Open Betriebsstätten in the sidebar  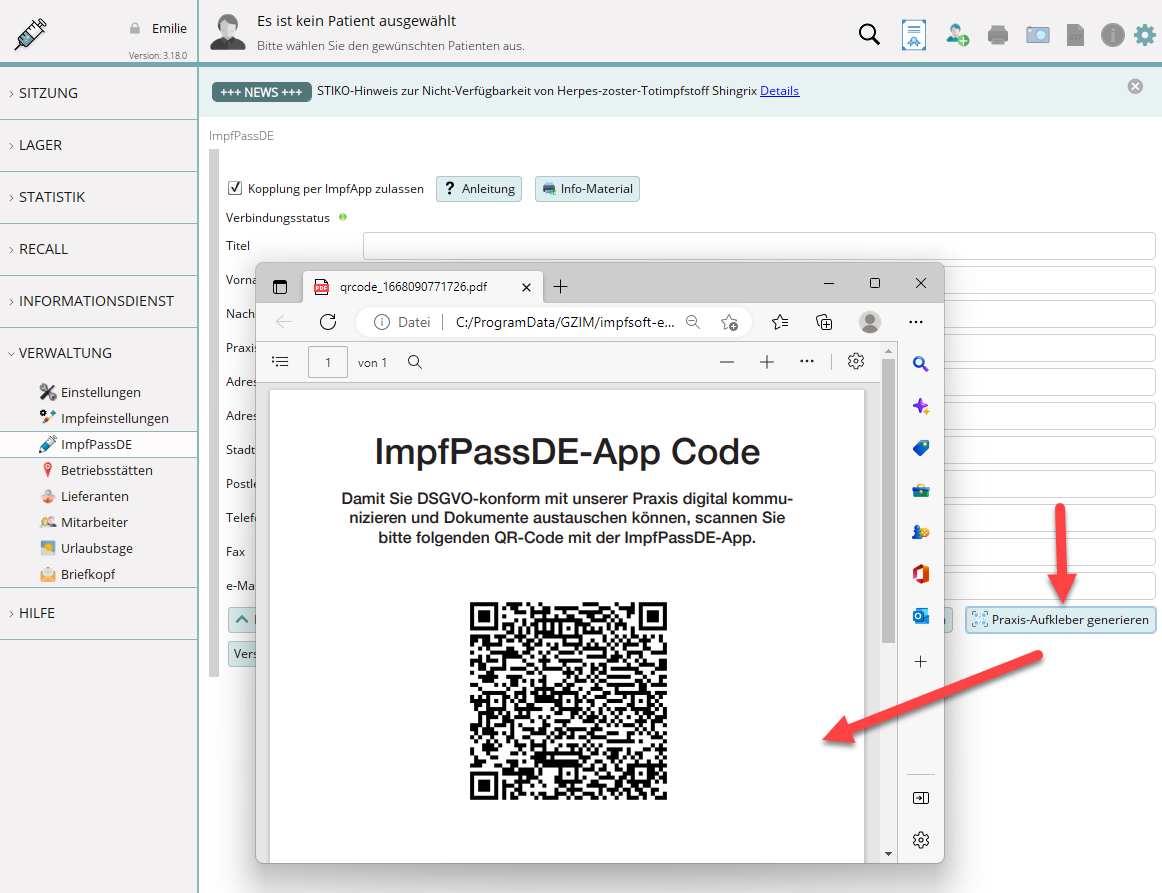click(107, 471)
